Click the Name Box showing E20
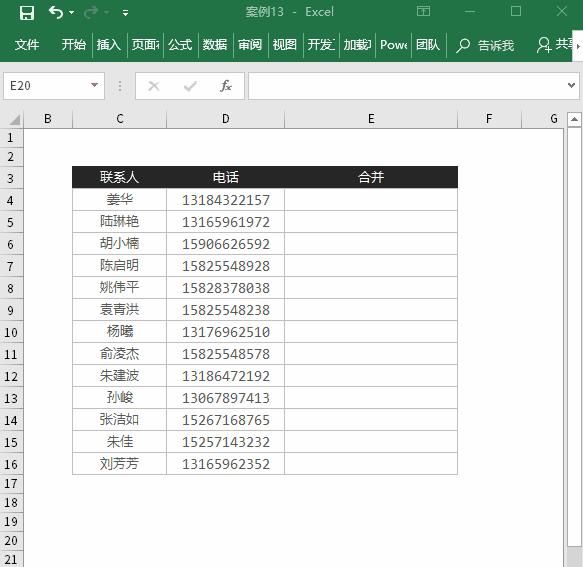 click(x=54, y=86)
